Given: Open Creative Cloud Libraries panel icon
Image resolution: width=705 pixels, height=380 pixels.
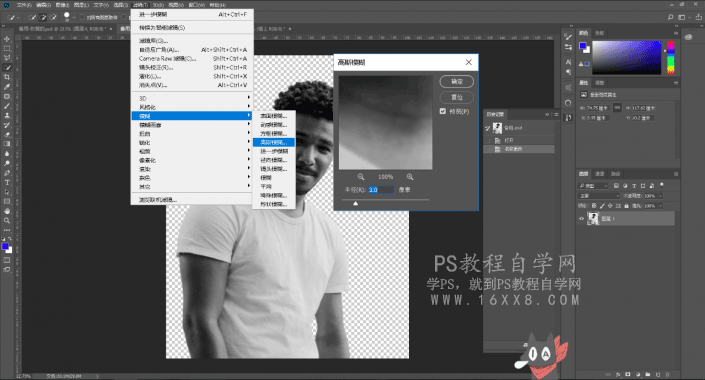Looking at the screenshot, I should point(688,37).
